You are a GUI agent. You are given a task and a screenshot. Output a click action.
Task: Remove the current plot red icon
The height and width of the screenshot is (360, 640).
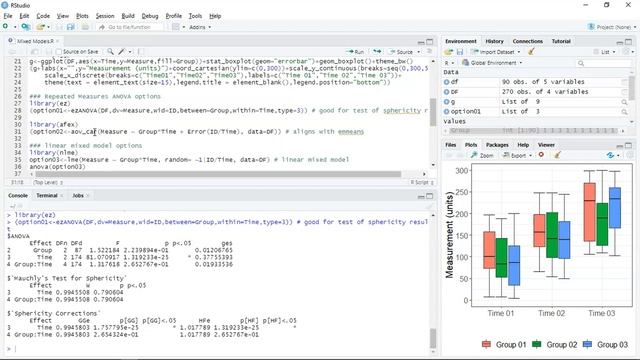tap(541, 155)
